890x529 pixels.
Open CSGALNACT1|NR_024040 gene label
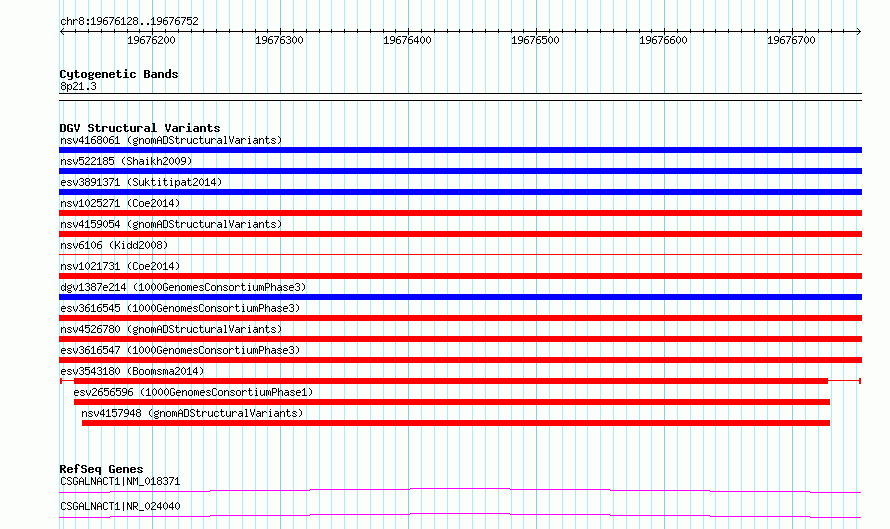120,506
